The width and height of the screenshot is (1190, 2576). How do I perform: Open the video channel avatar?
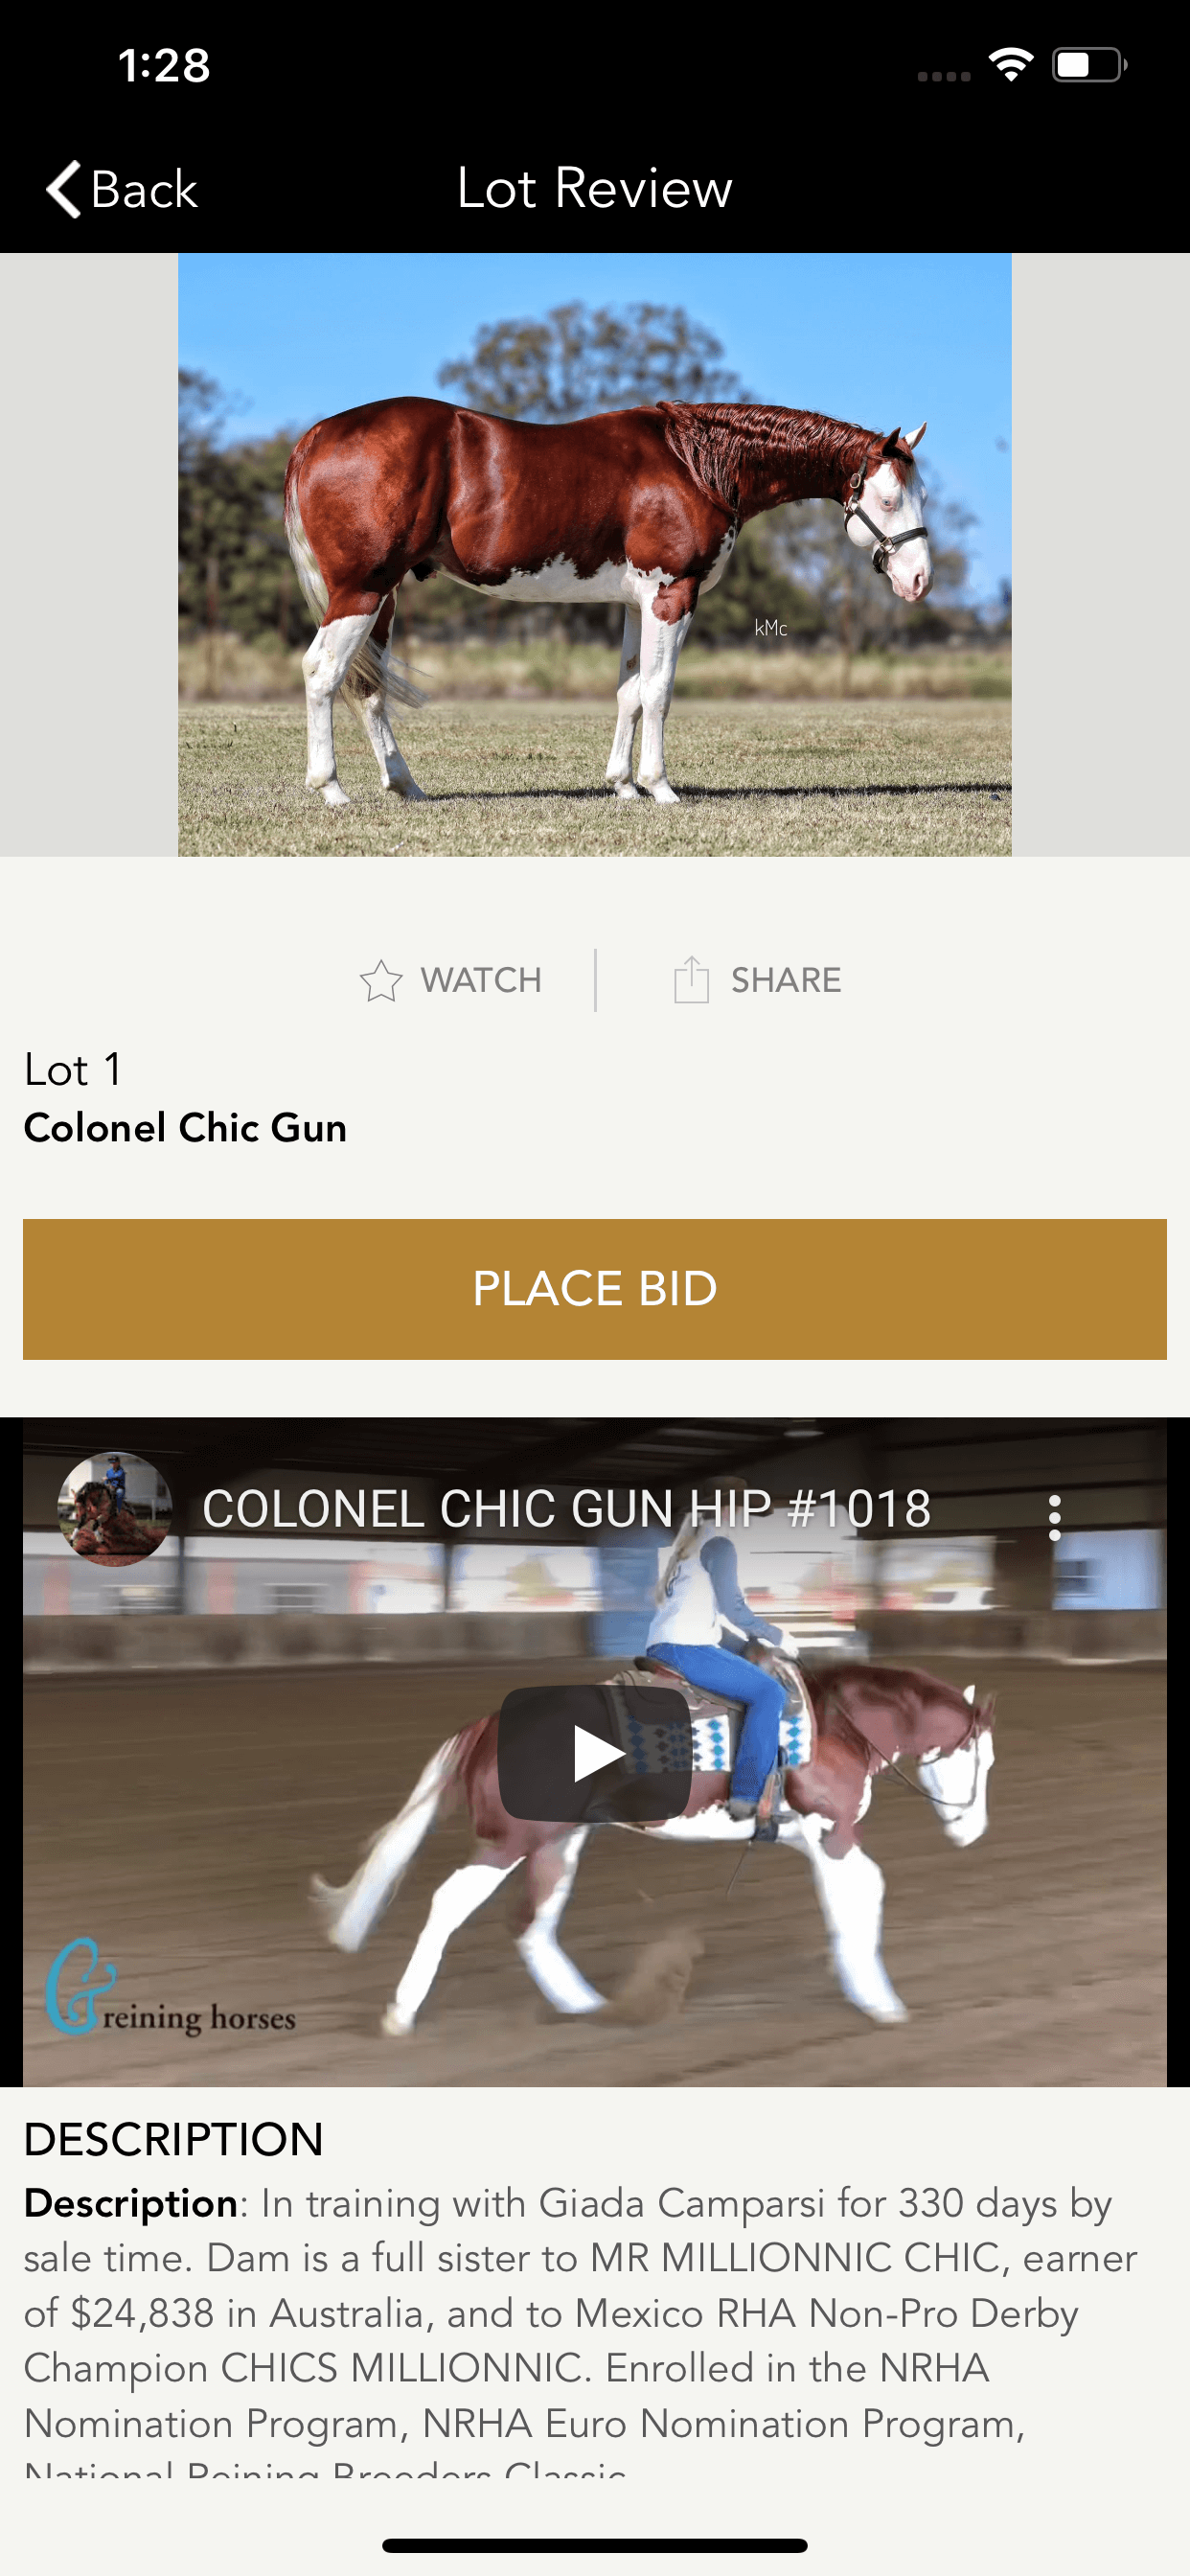[115, 1509]
